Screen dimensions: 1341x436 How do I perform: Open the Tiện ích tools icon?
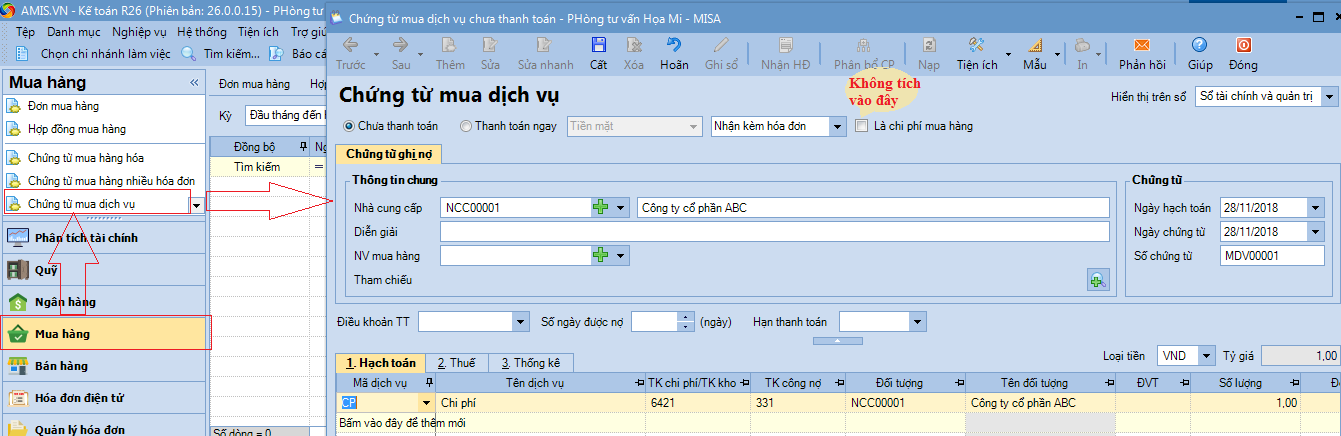tap(977, 45)
